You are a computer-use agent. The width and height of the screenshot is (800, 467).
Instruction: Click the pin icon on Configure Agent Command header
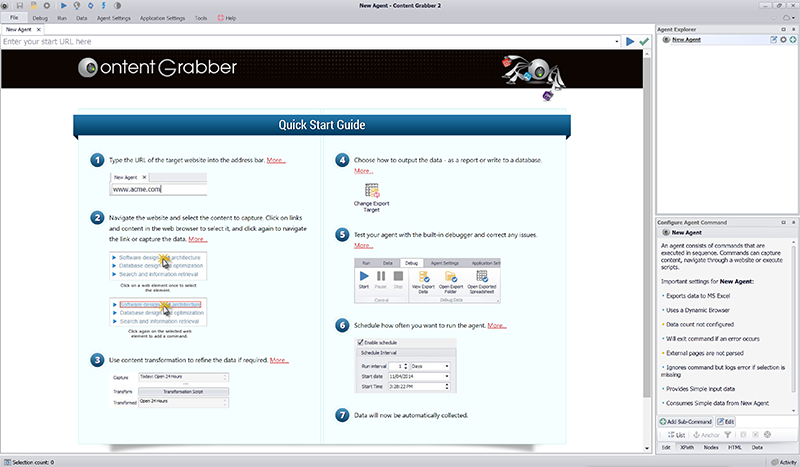(793, 223)
